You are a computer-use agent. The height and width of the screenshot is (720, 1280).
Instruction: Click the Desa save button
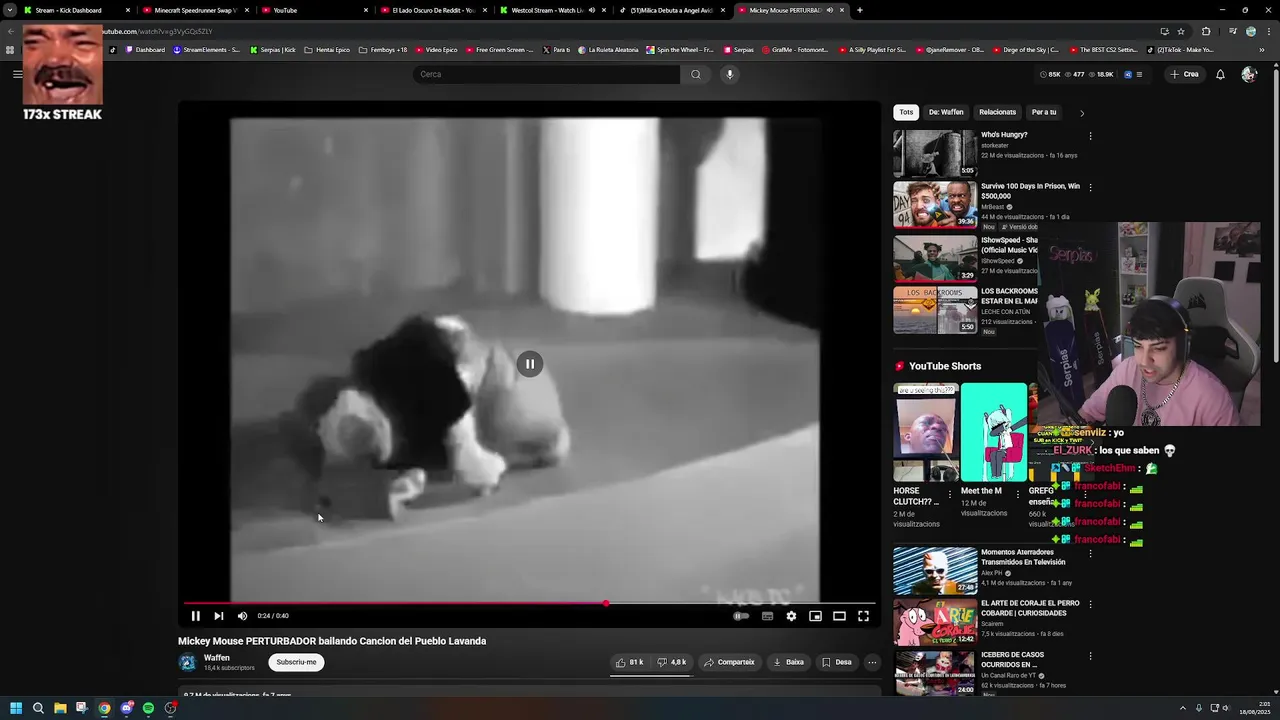tap(837, 662)
